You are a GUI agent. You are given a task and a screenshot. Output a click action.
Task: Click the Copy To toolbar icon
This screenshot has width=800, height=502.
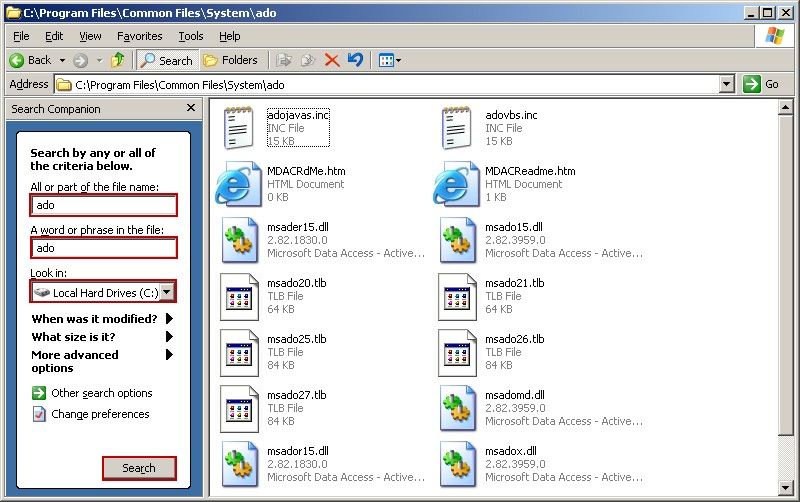tap(308, 60)
